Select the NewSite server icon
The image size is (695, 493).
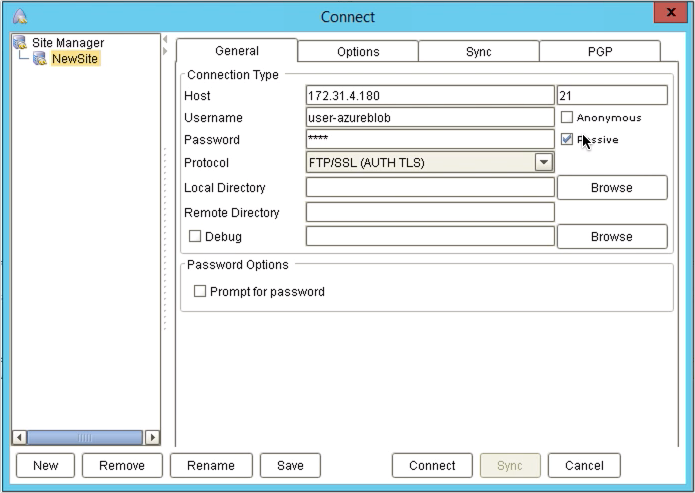(40, 59)
